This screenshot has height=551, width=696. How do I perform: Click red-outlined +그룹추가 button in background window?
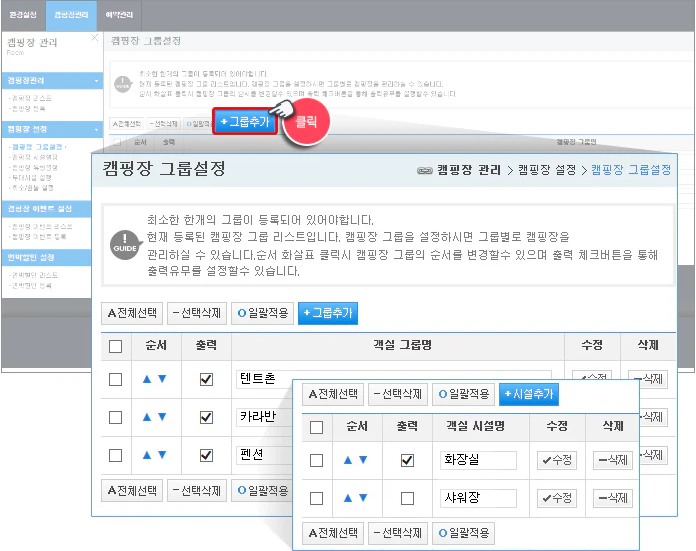(x=245, y=121)
